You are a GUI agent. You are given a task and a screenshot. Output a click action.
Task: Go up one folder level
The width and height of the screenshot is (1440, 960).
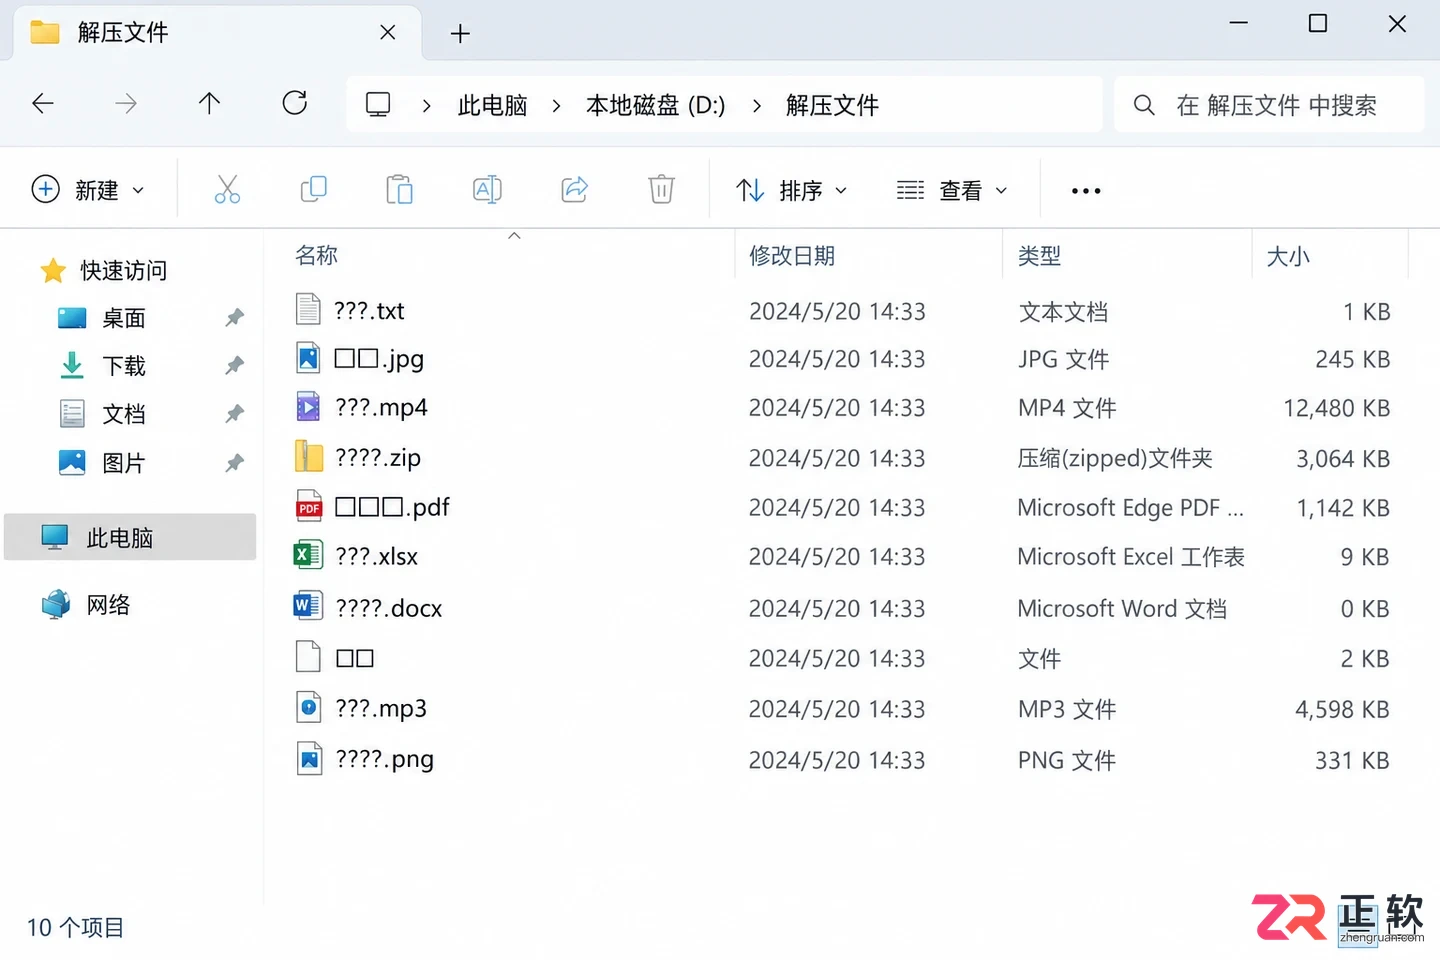click(x=209, y=103)
